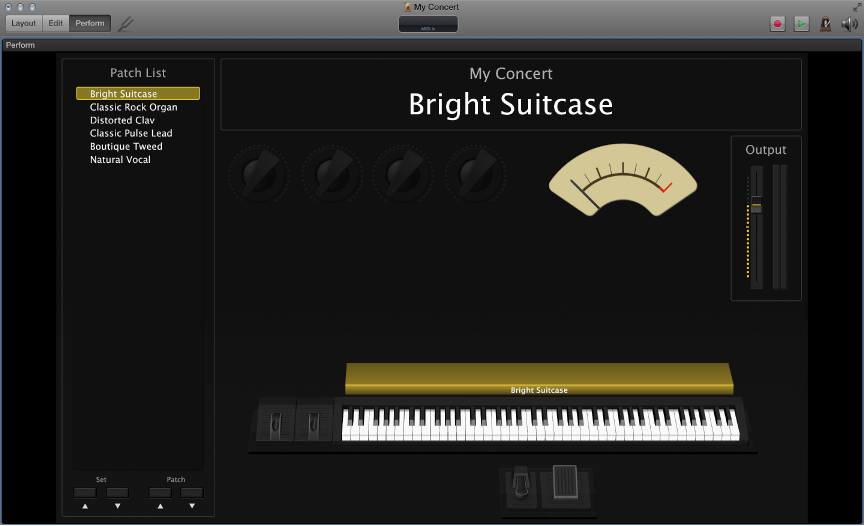Select the Perform mode button

90,23
